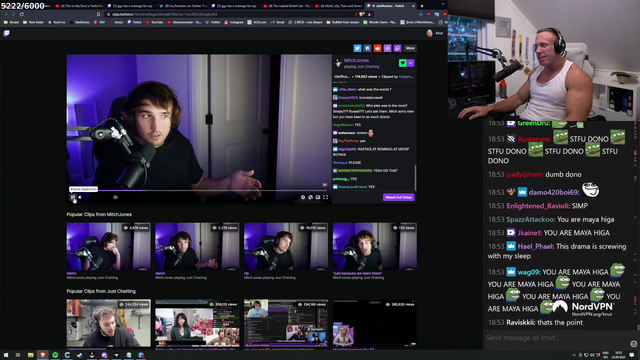Switch to 'This is why Knut is Twitch' tab
Viewport: 640px width, 360px height.
(80, 6)
